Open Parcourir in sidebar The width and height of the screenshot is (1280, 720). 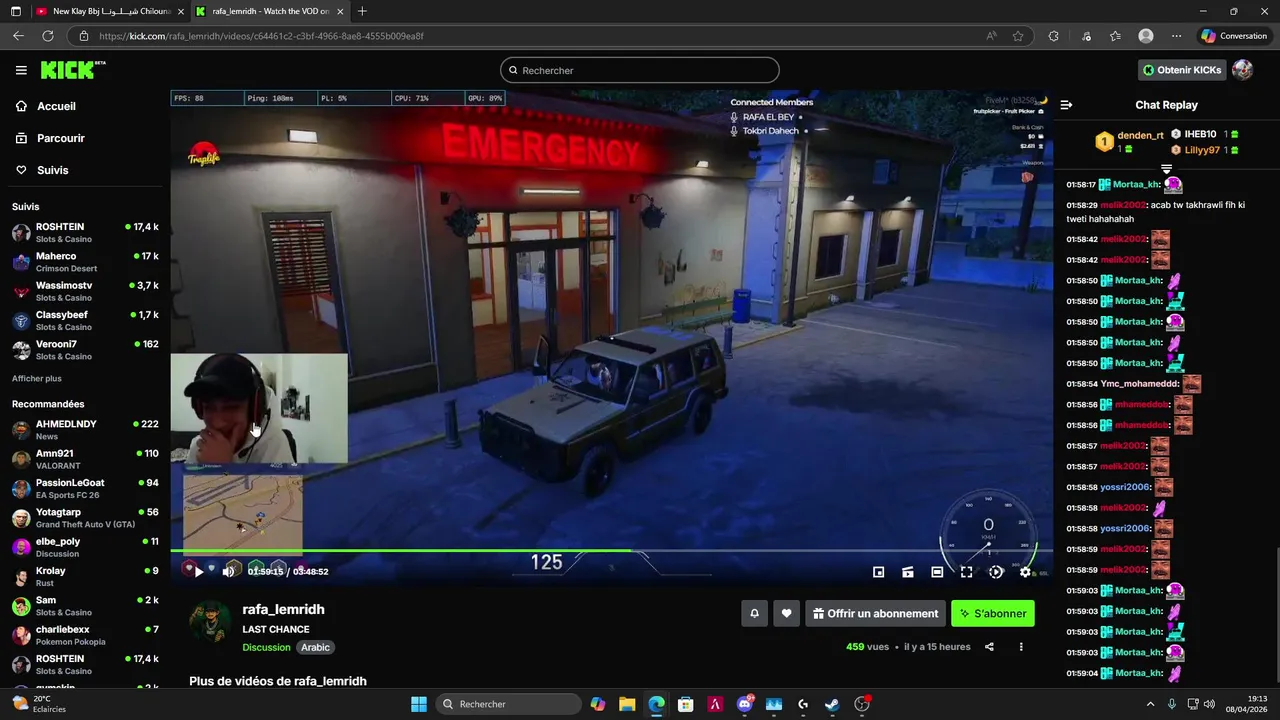[60, 138]
